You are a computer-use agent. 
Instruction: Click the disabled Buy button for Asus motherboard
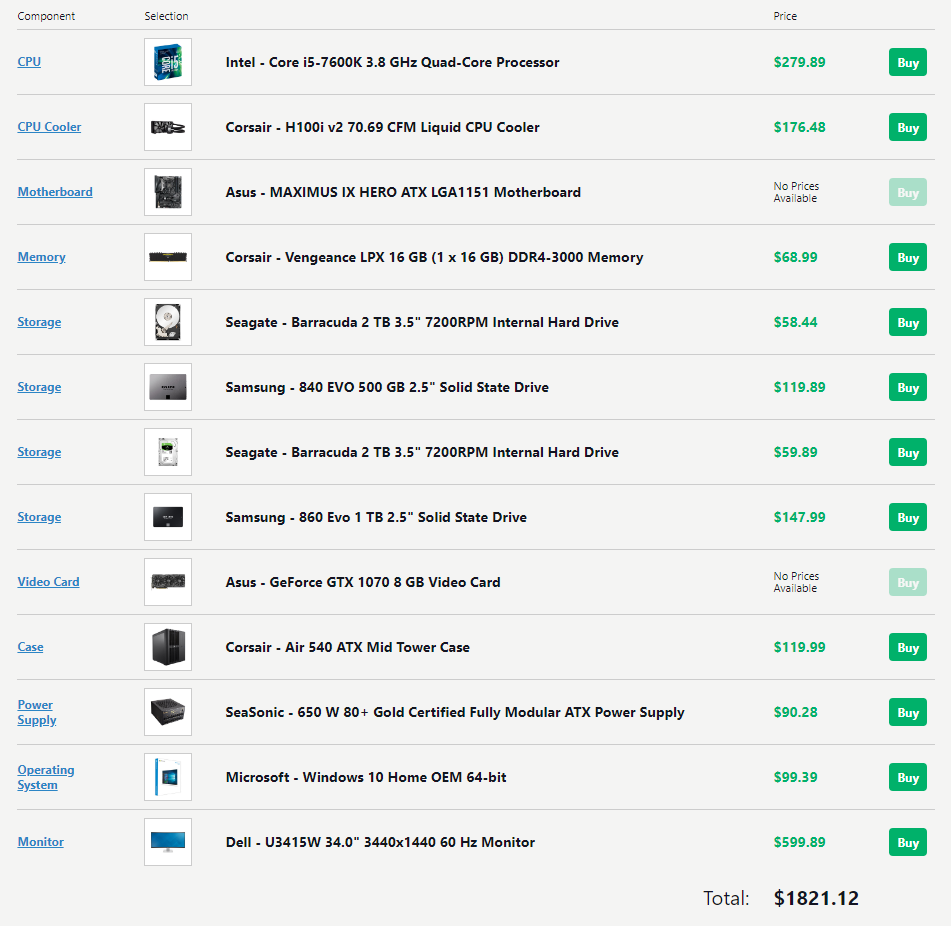[x=908, y=192]
